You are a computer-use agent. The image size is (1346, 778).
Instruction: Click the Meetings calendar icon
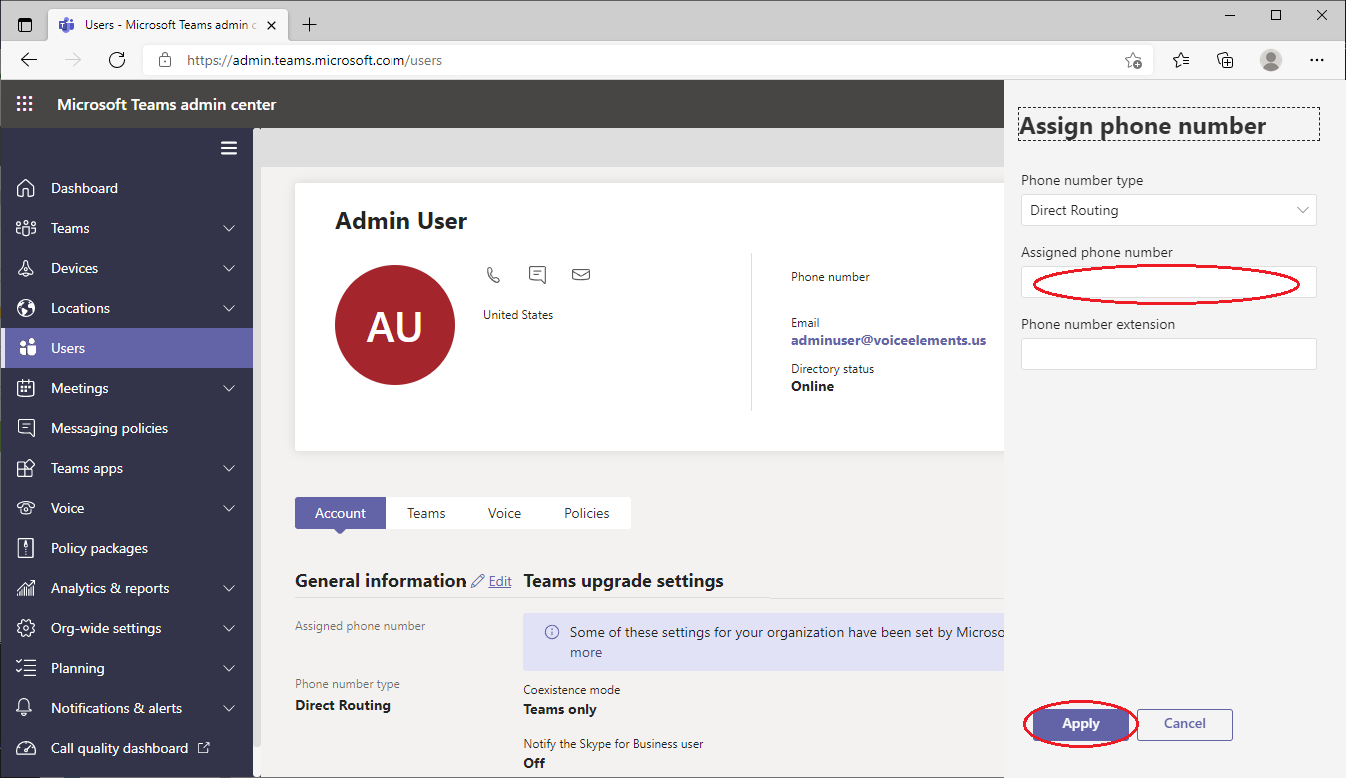[26, 388]
